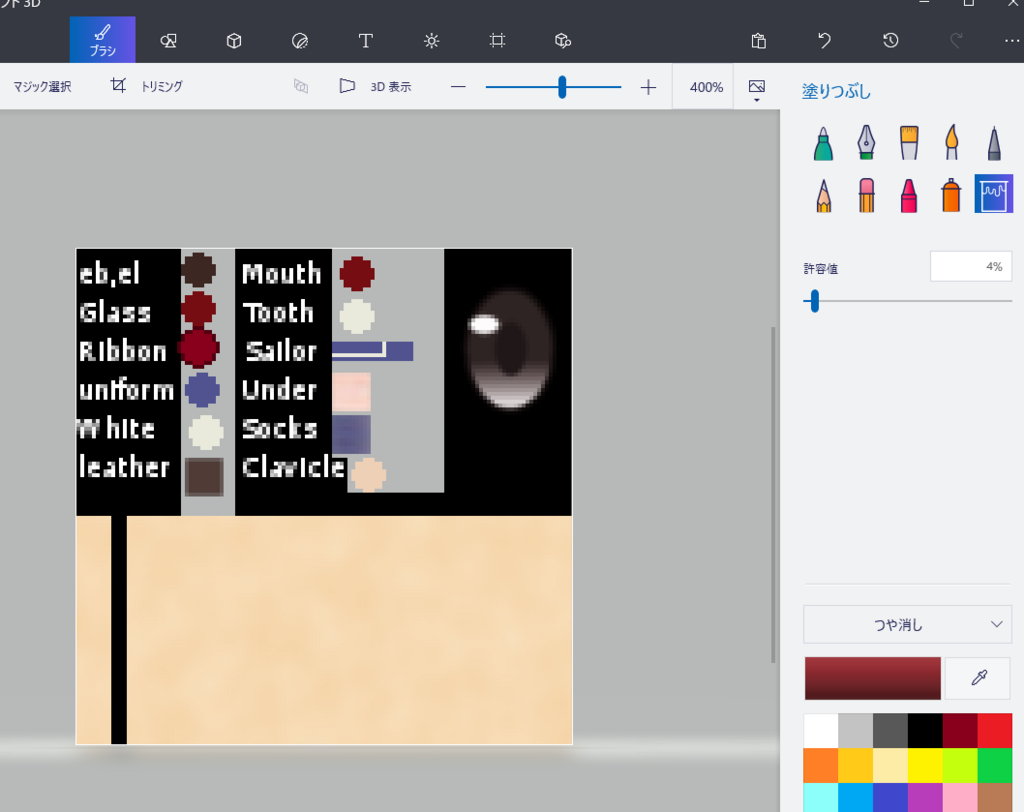Select the Watercolor brush
This screenshot has height=812, width=1024.
[952, 142]
